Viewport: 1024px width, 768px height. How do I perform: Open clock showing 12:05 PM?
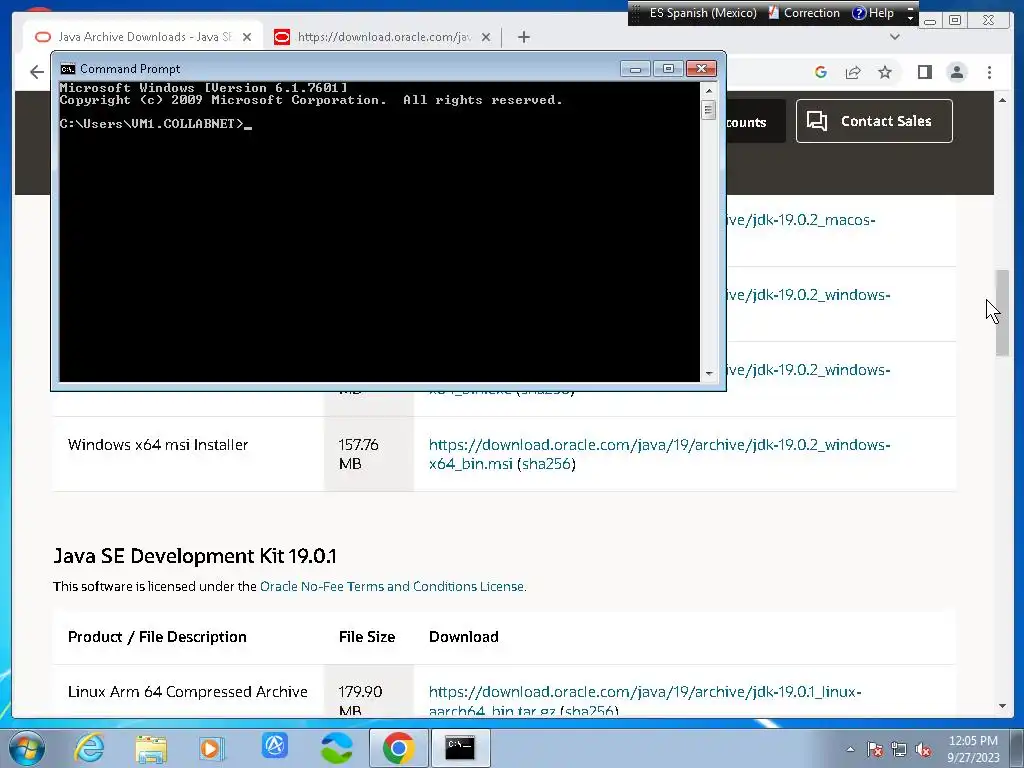click(x=973, y=749)
